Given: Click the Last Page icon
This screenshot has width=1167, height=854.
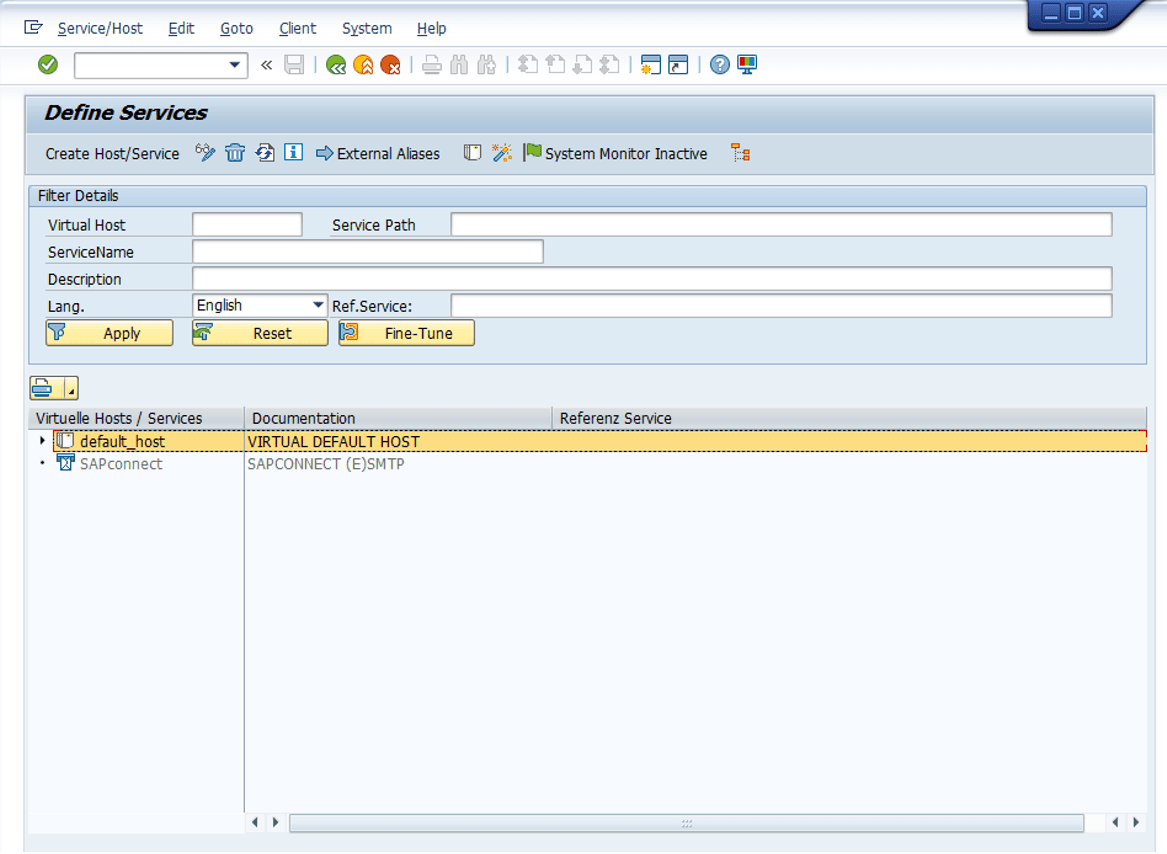Looking at the screenshot, I should pyautogui.click(x=610, y=65).
